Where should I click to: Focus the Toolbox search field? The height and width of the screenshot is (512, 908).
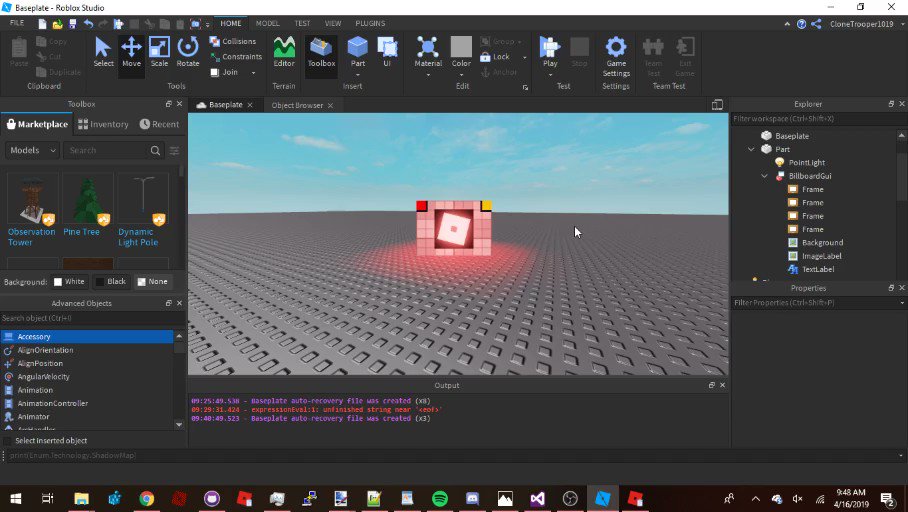point(106,151)
